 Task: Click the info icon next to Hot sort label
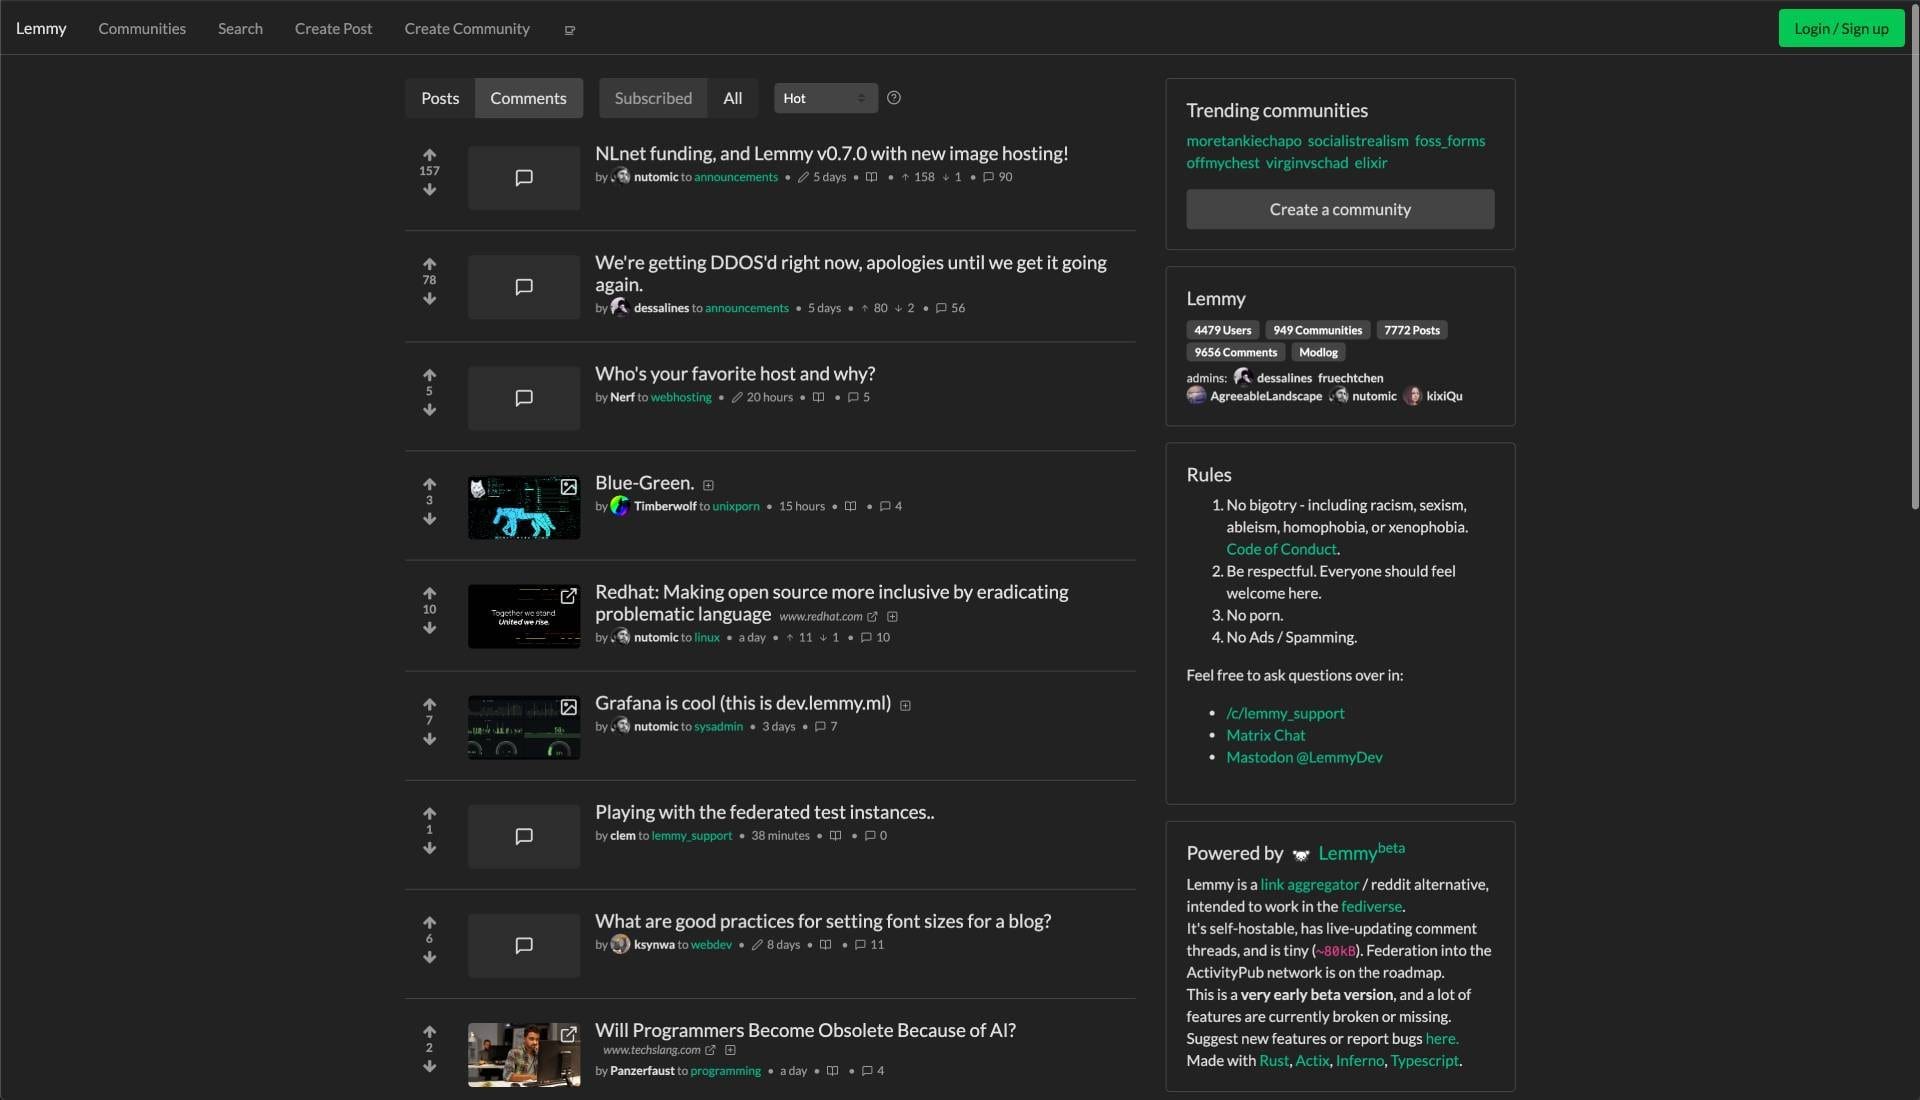click(893, 96)
